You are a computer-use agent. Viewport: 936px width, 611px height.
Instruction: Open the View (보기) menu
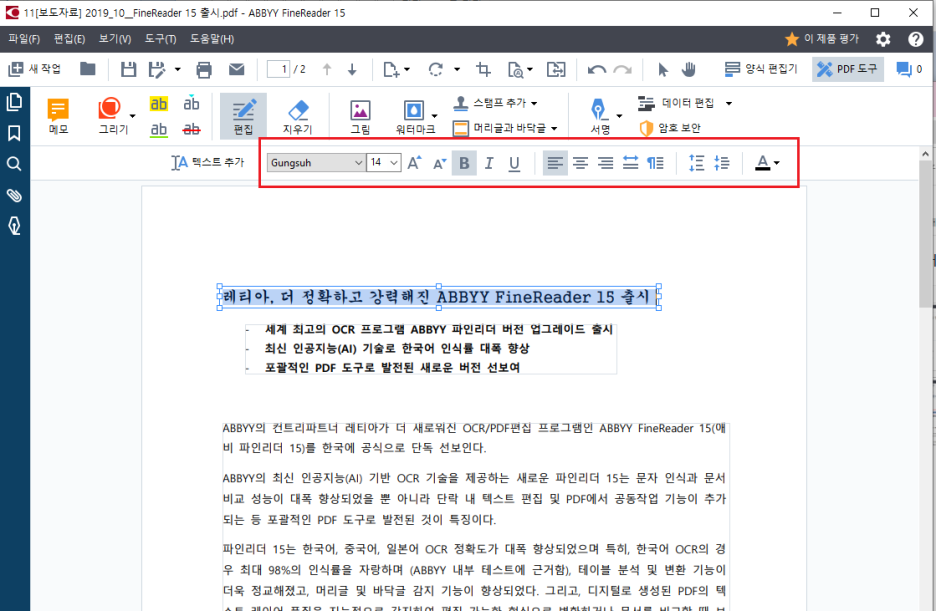point(115,39)
